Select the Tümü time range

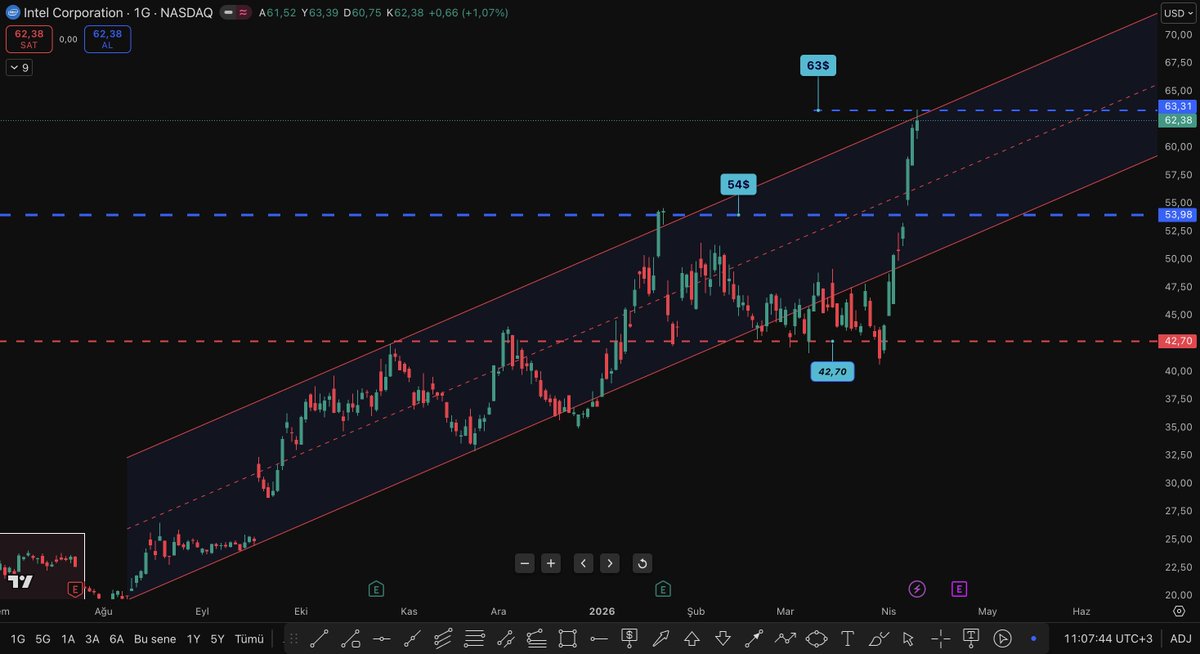pos(249,638)
